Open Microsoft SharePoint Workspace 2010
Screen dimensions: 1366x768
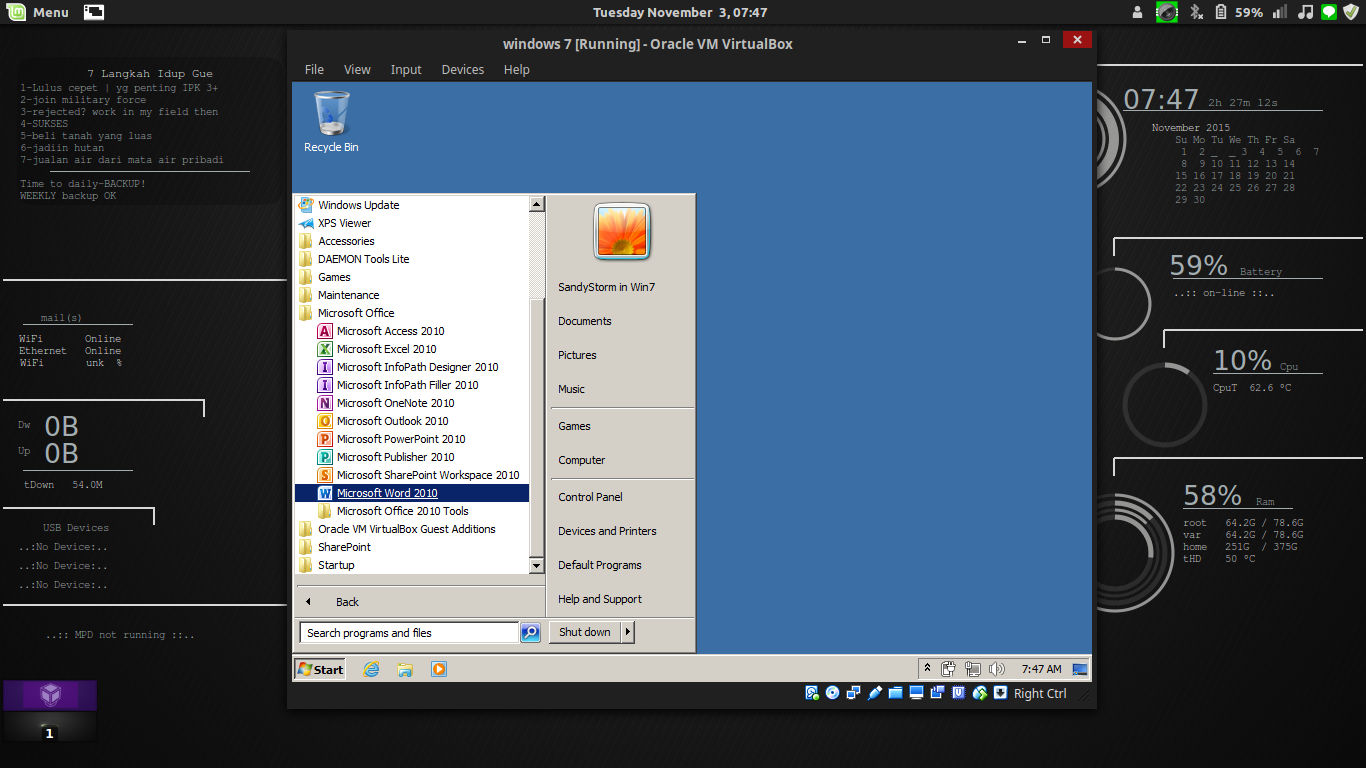pyautogui.click(x=418, y=475)
